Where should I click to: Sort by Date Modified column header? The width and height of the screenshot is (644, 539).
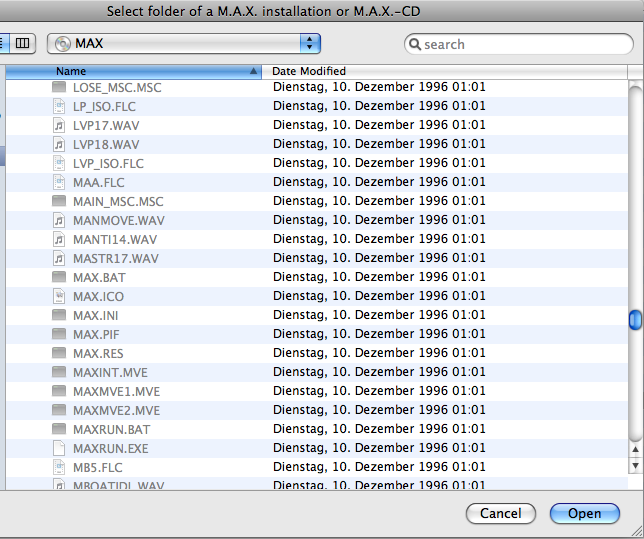coord(445,71)
